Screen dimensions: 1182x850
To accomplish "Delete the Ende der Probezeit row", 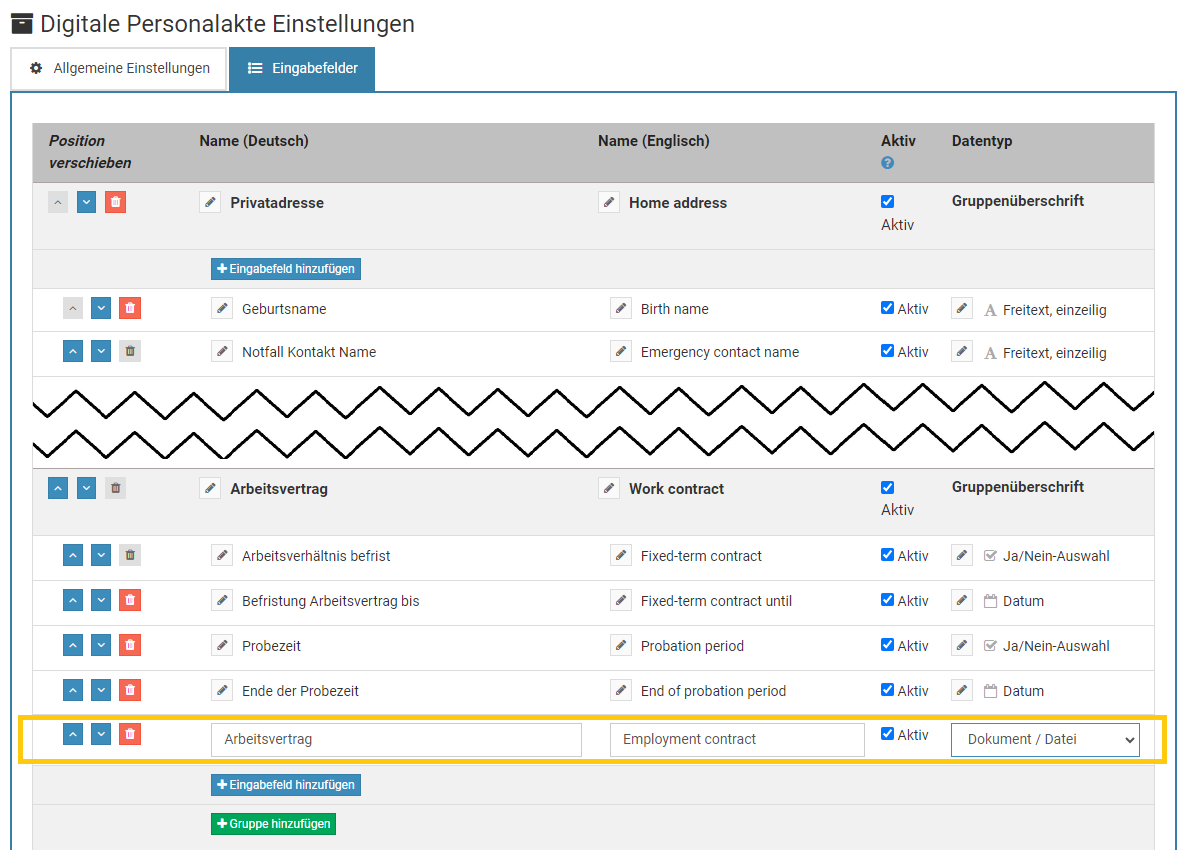I will point(129,690).
